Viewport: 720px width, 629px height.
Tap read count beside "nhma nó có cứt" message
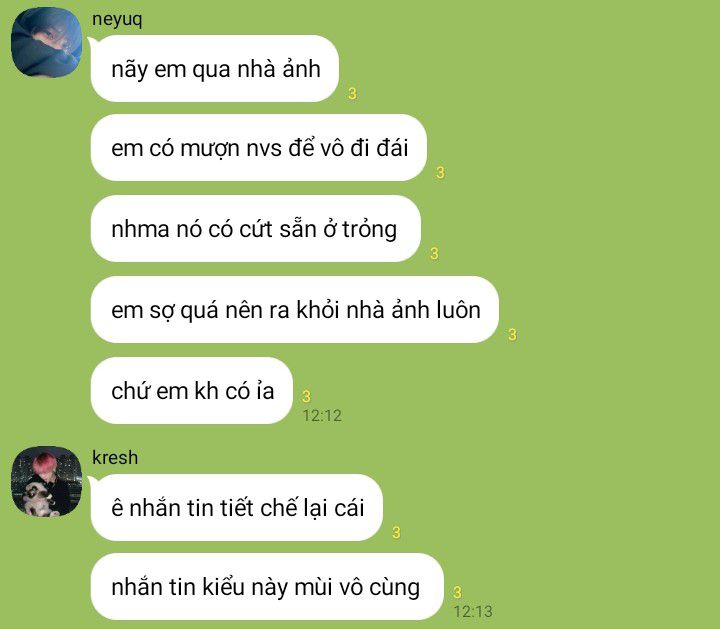(434, 253)
